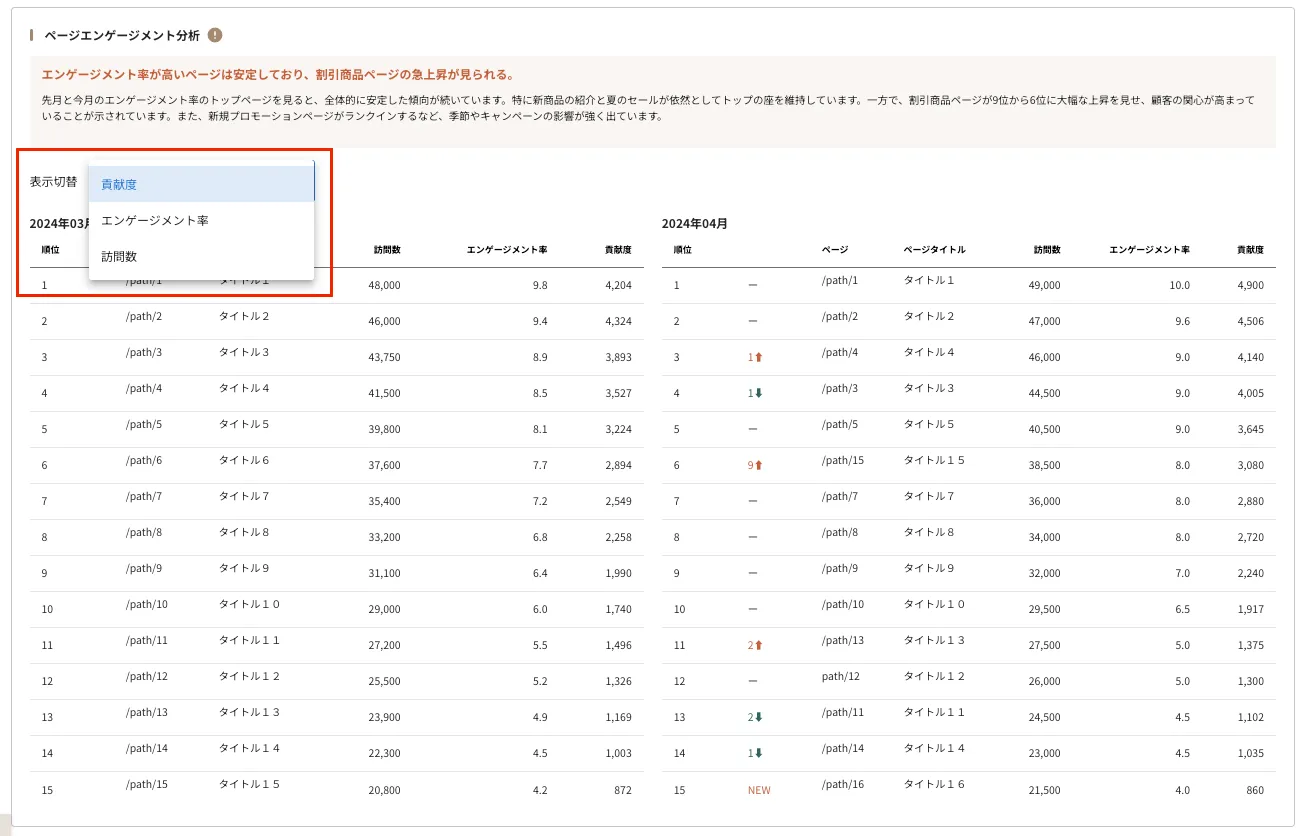The height and width of the screenshot is (836, 1306).
Task: Click contribution value 872
Action: pos(623,790)
